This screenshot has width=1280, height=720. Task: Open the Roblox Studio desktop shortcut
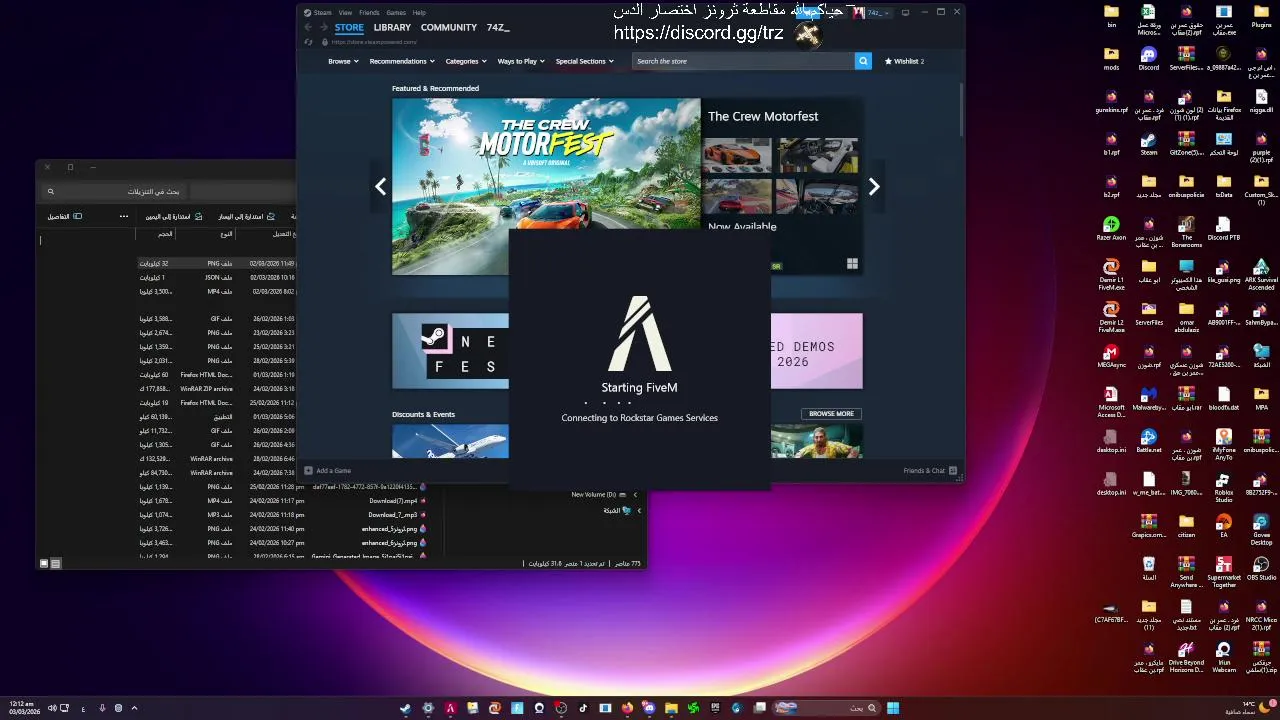(1224, 484)
